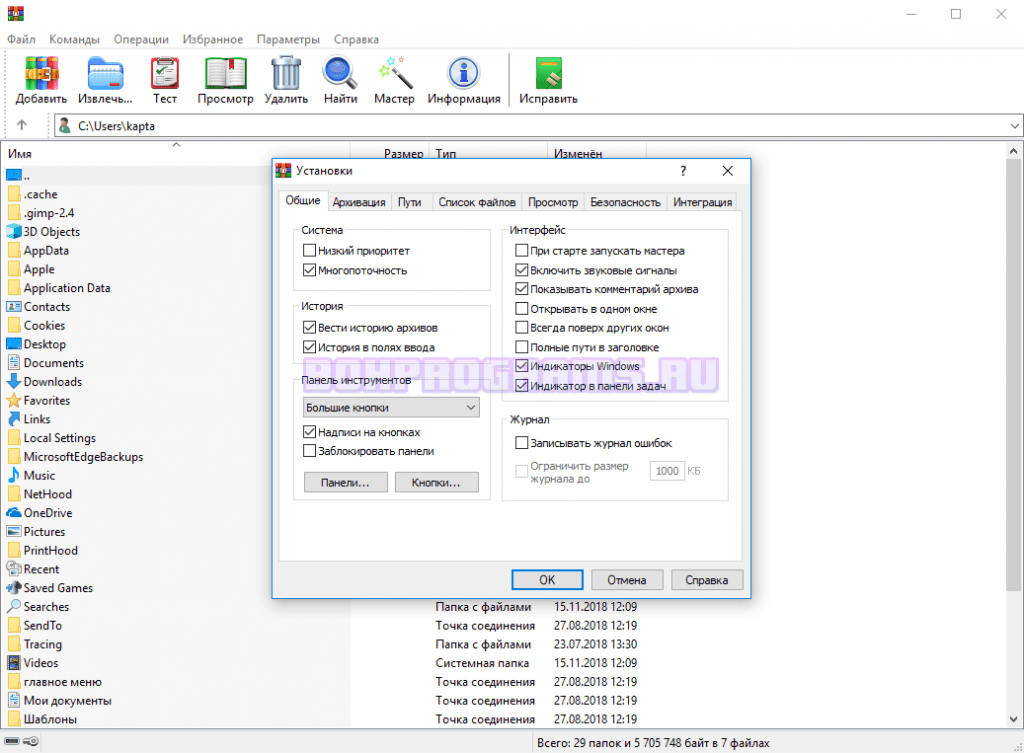1024x753 pixels.
Task: Open the Просмотр (View) toolbar icon
Action: tap(225, 75)
